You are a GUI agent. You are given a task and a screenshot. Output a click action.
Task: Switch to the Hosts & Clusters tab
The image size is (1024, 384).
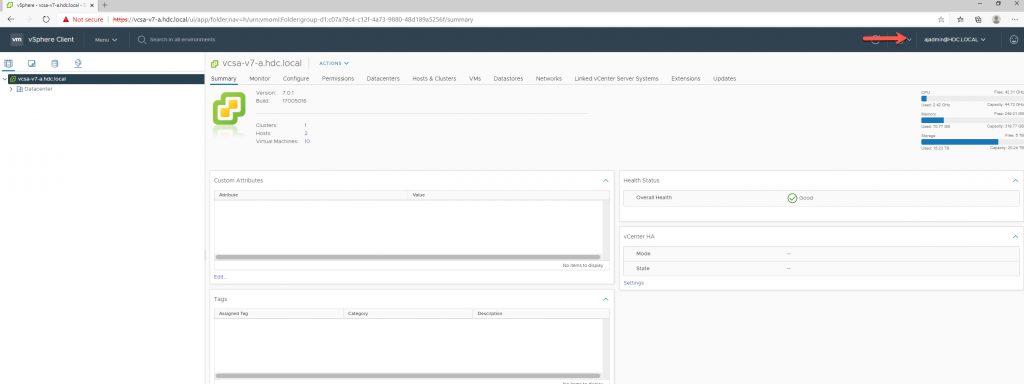pyautogui.click(x=434, y=78)
